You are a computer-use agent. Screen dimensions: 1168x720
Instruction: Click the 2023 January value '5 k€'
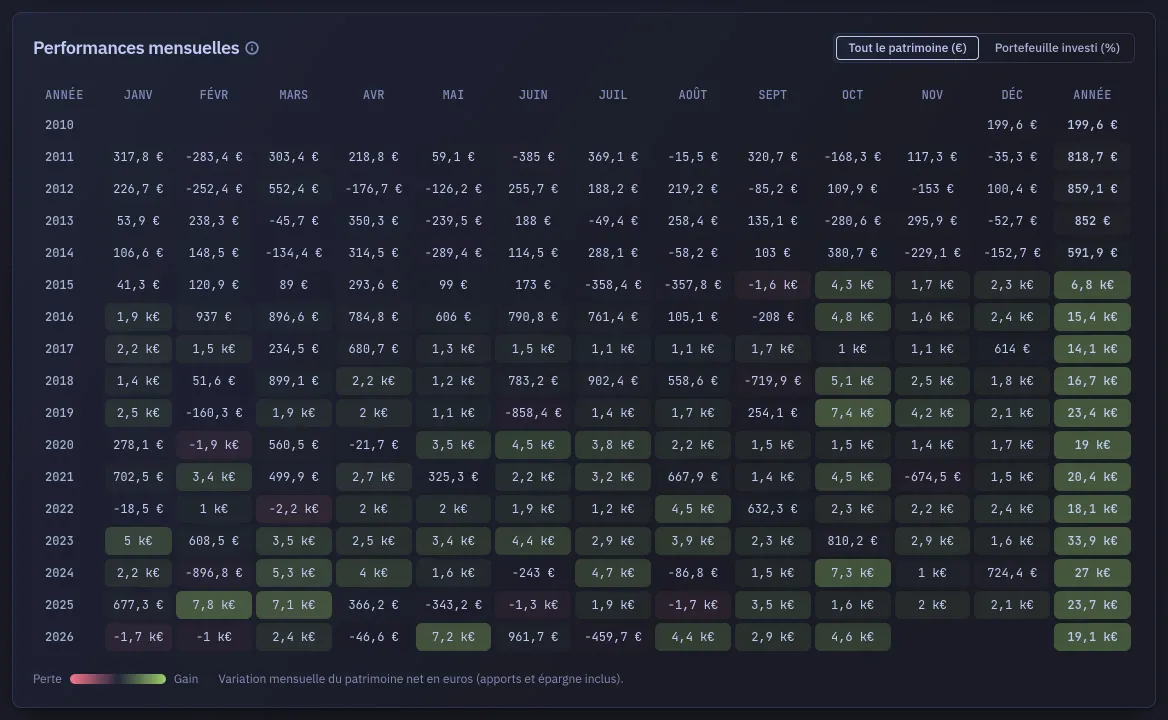(138, 541)
